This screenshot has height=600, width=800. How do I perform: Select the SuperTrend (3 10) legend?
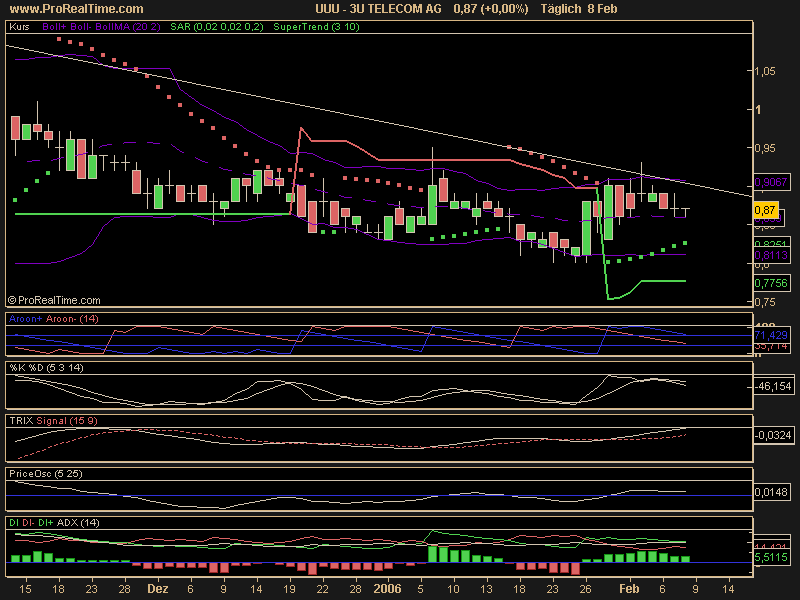[316, 27]
